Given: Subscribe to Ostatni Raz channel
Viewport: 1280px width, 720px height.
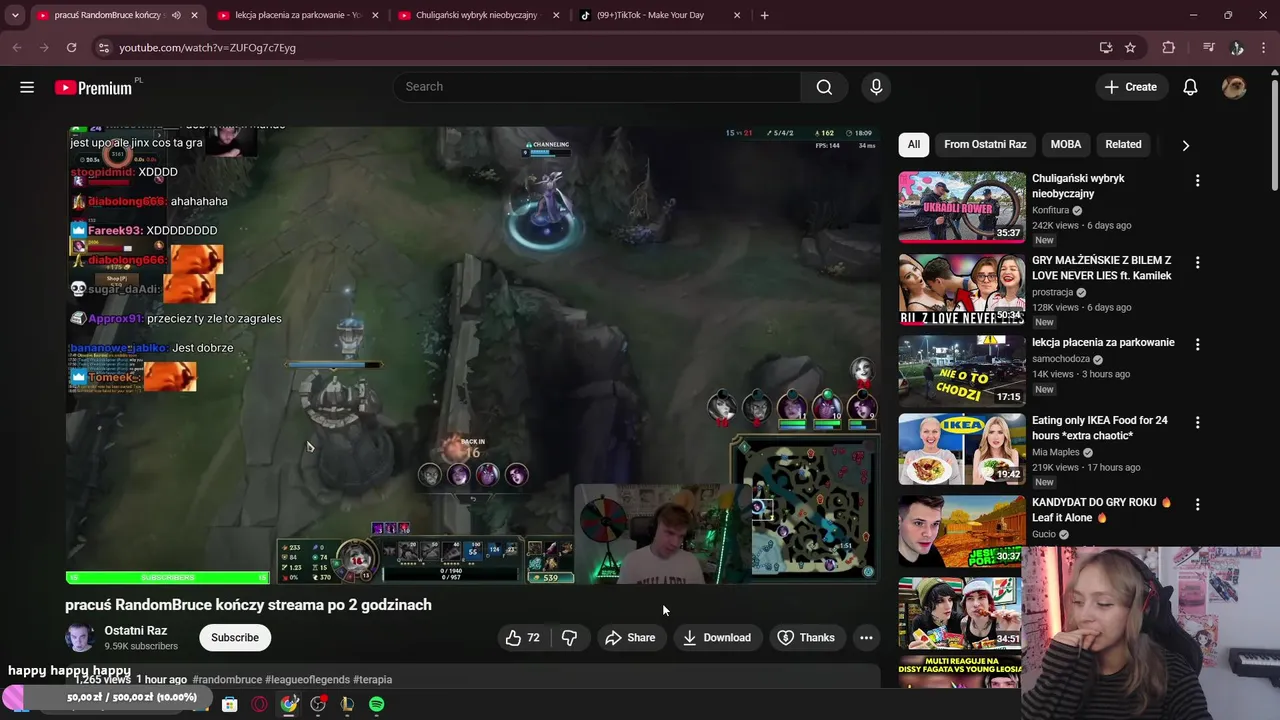Looking at the screenshot, I should tap(235, 638).
